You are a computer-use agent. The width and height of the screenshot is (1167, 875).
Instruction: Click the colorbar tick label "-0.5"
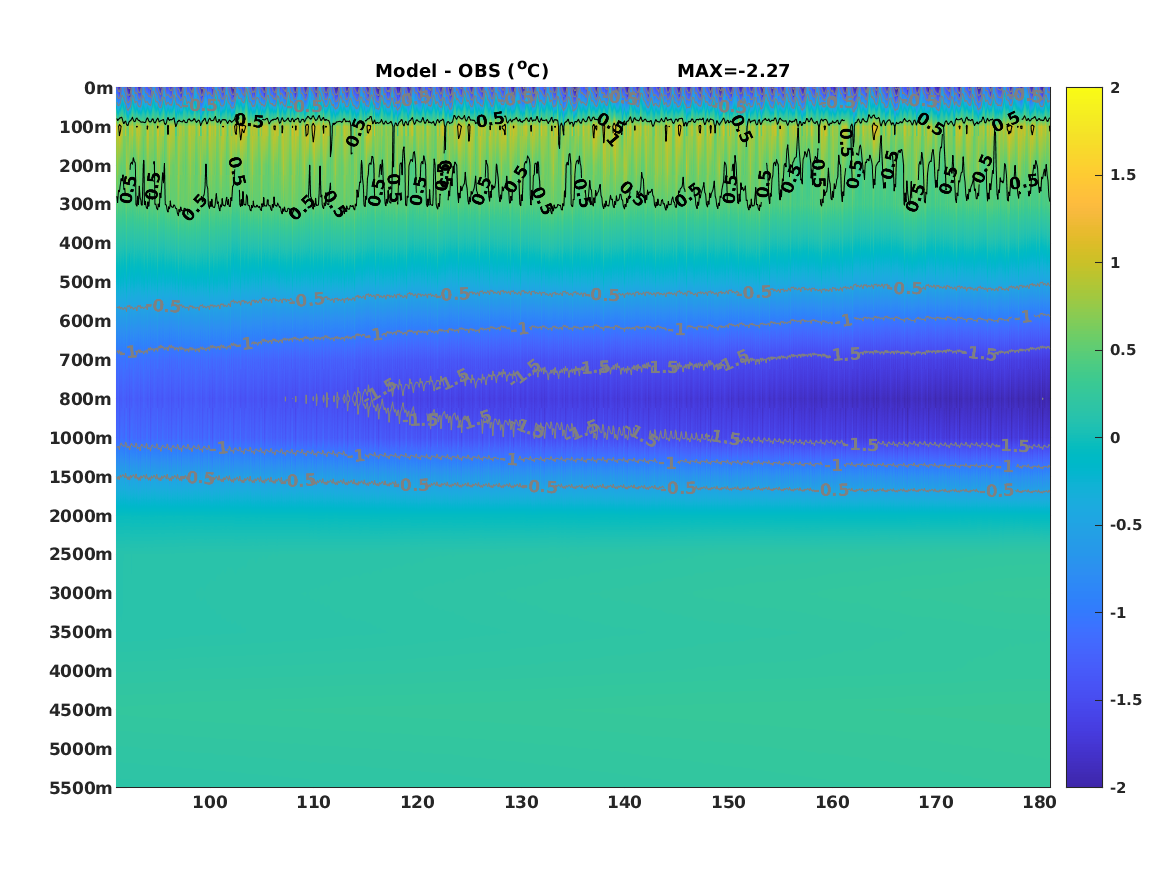pos(1126,525)
